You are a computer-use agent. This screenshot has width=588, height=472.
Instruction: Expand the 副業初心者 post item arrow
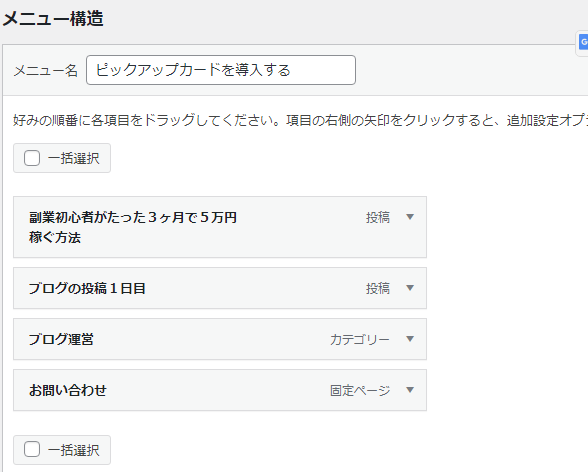(x=410, y=217)
